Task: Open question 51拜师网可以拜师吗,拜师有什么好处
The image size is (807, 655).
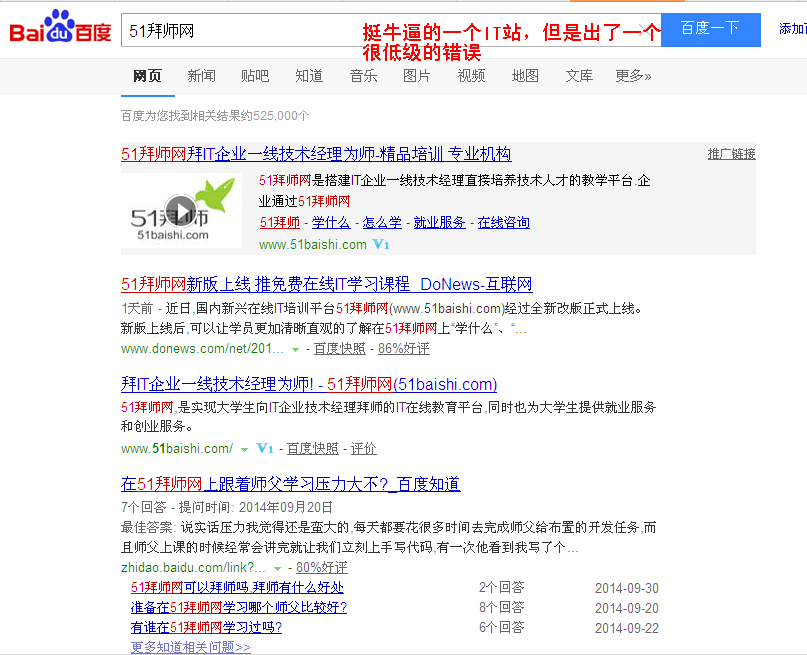Action: [237, 587]
